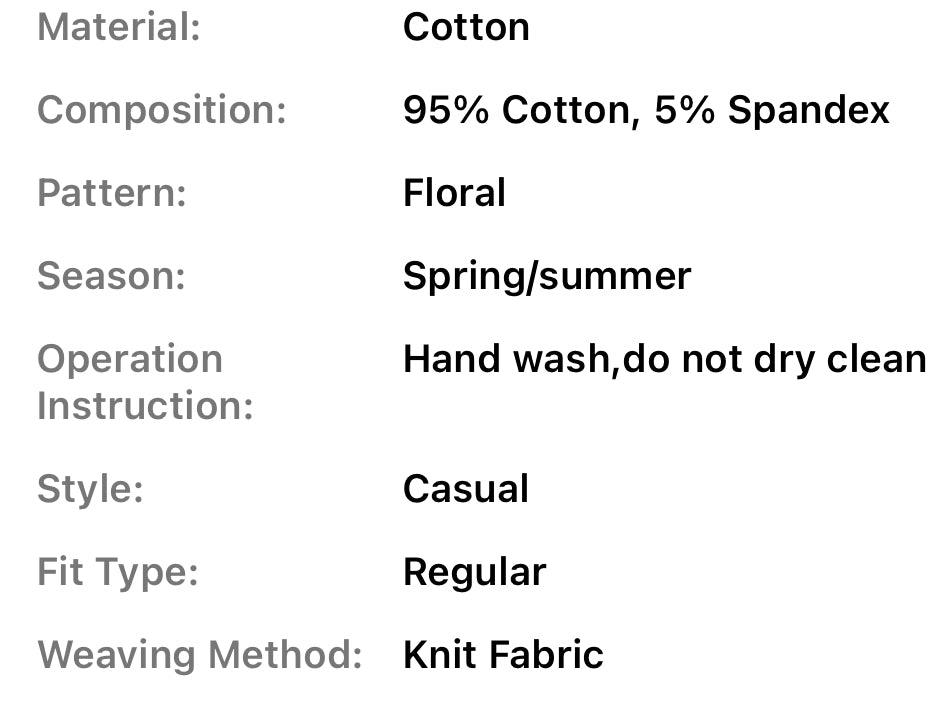Select the Floral pattern value
The height and width of the screenshot is (706, 949).
(454, 192)
